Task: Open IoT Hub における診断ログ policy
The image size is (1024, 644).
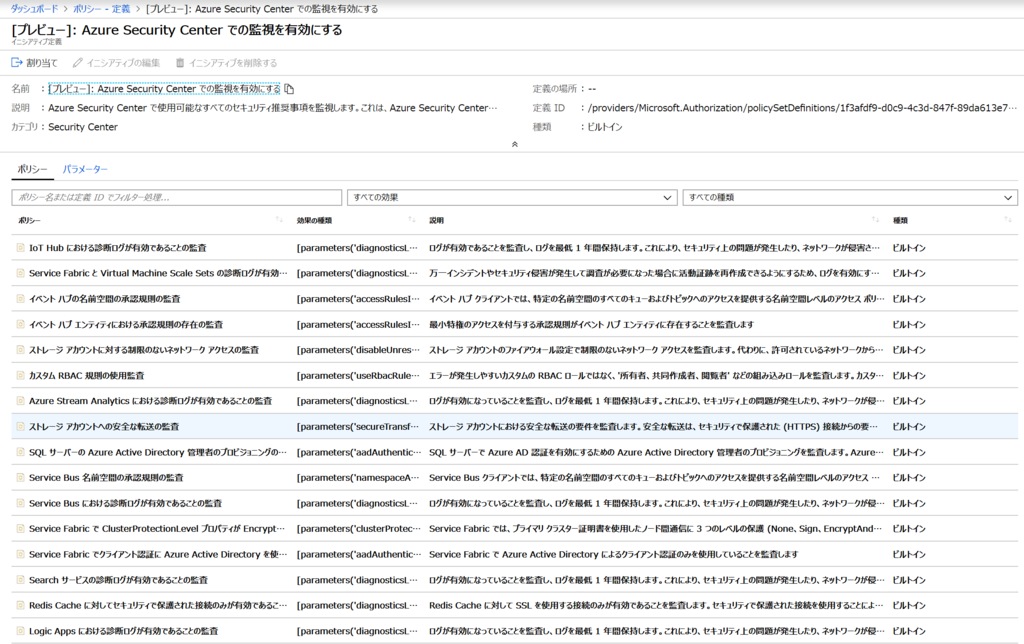Action: coord(118,248)
